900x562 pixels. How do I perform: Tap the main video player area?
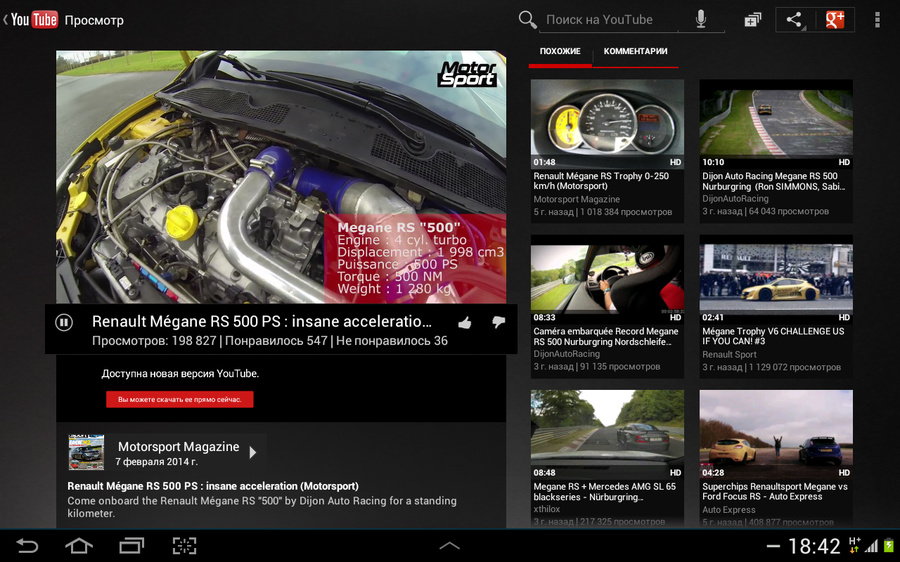pos(281,177)
